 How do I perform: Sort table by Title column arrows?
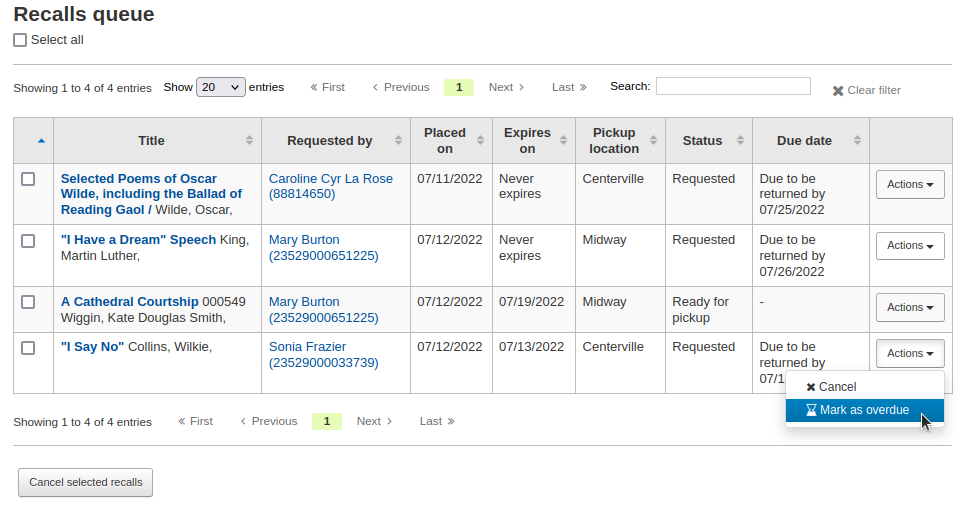249,141
